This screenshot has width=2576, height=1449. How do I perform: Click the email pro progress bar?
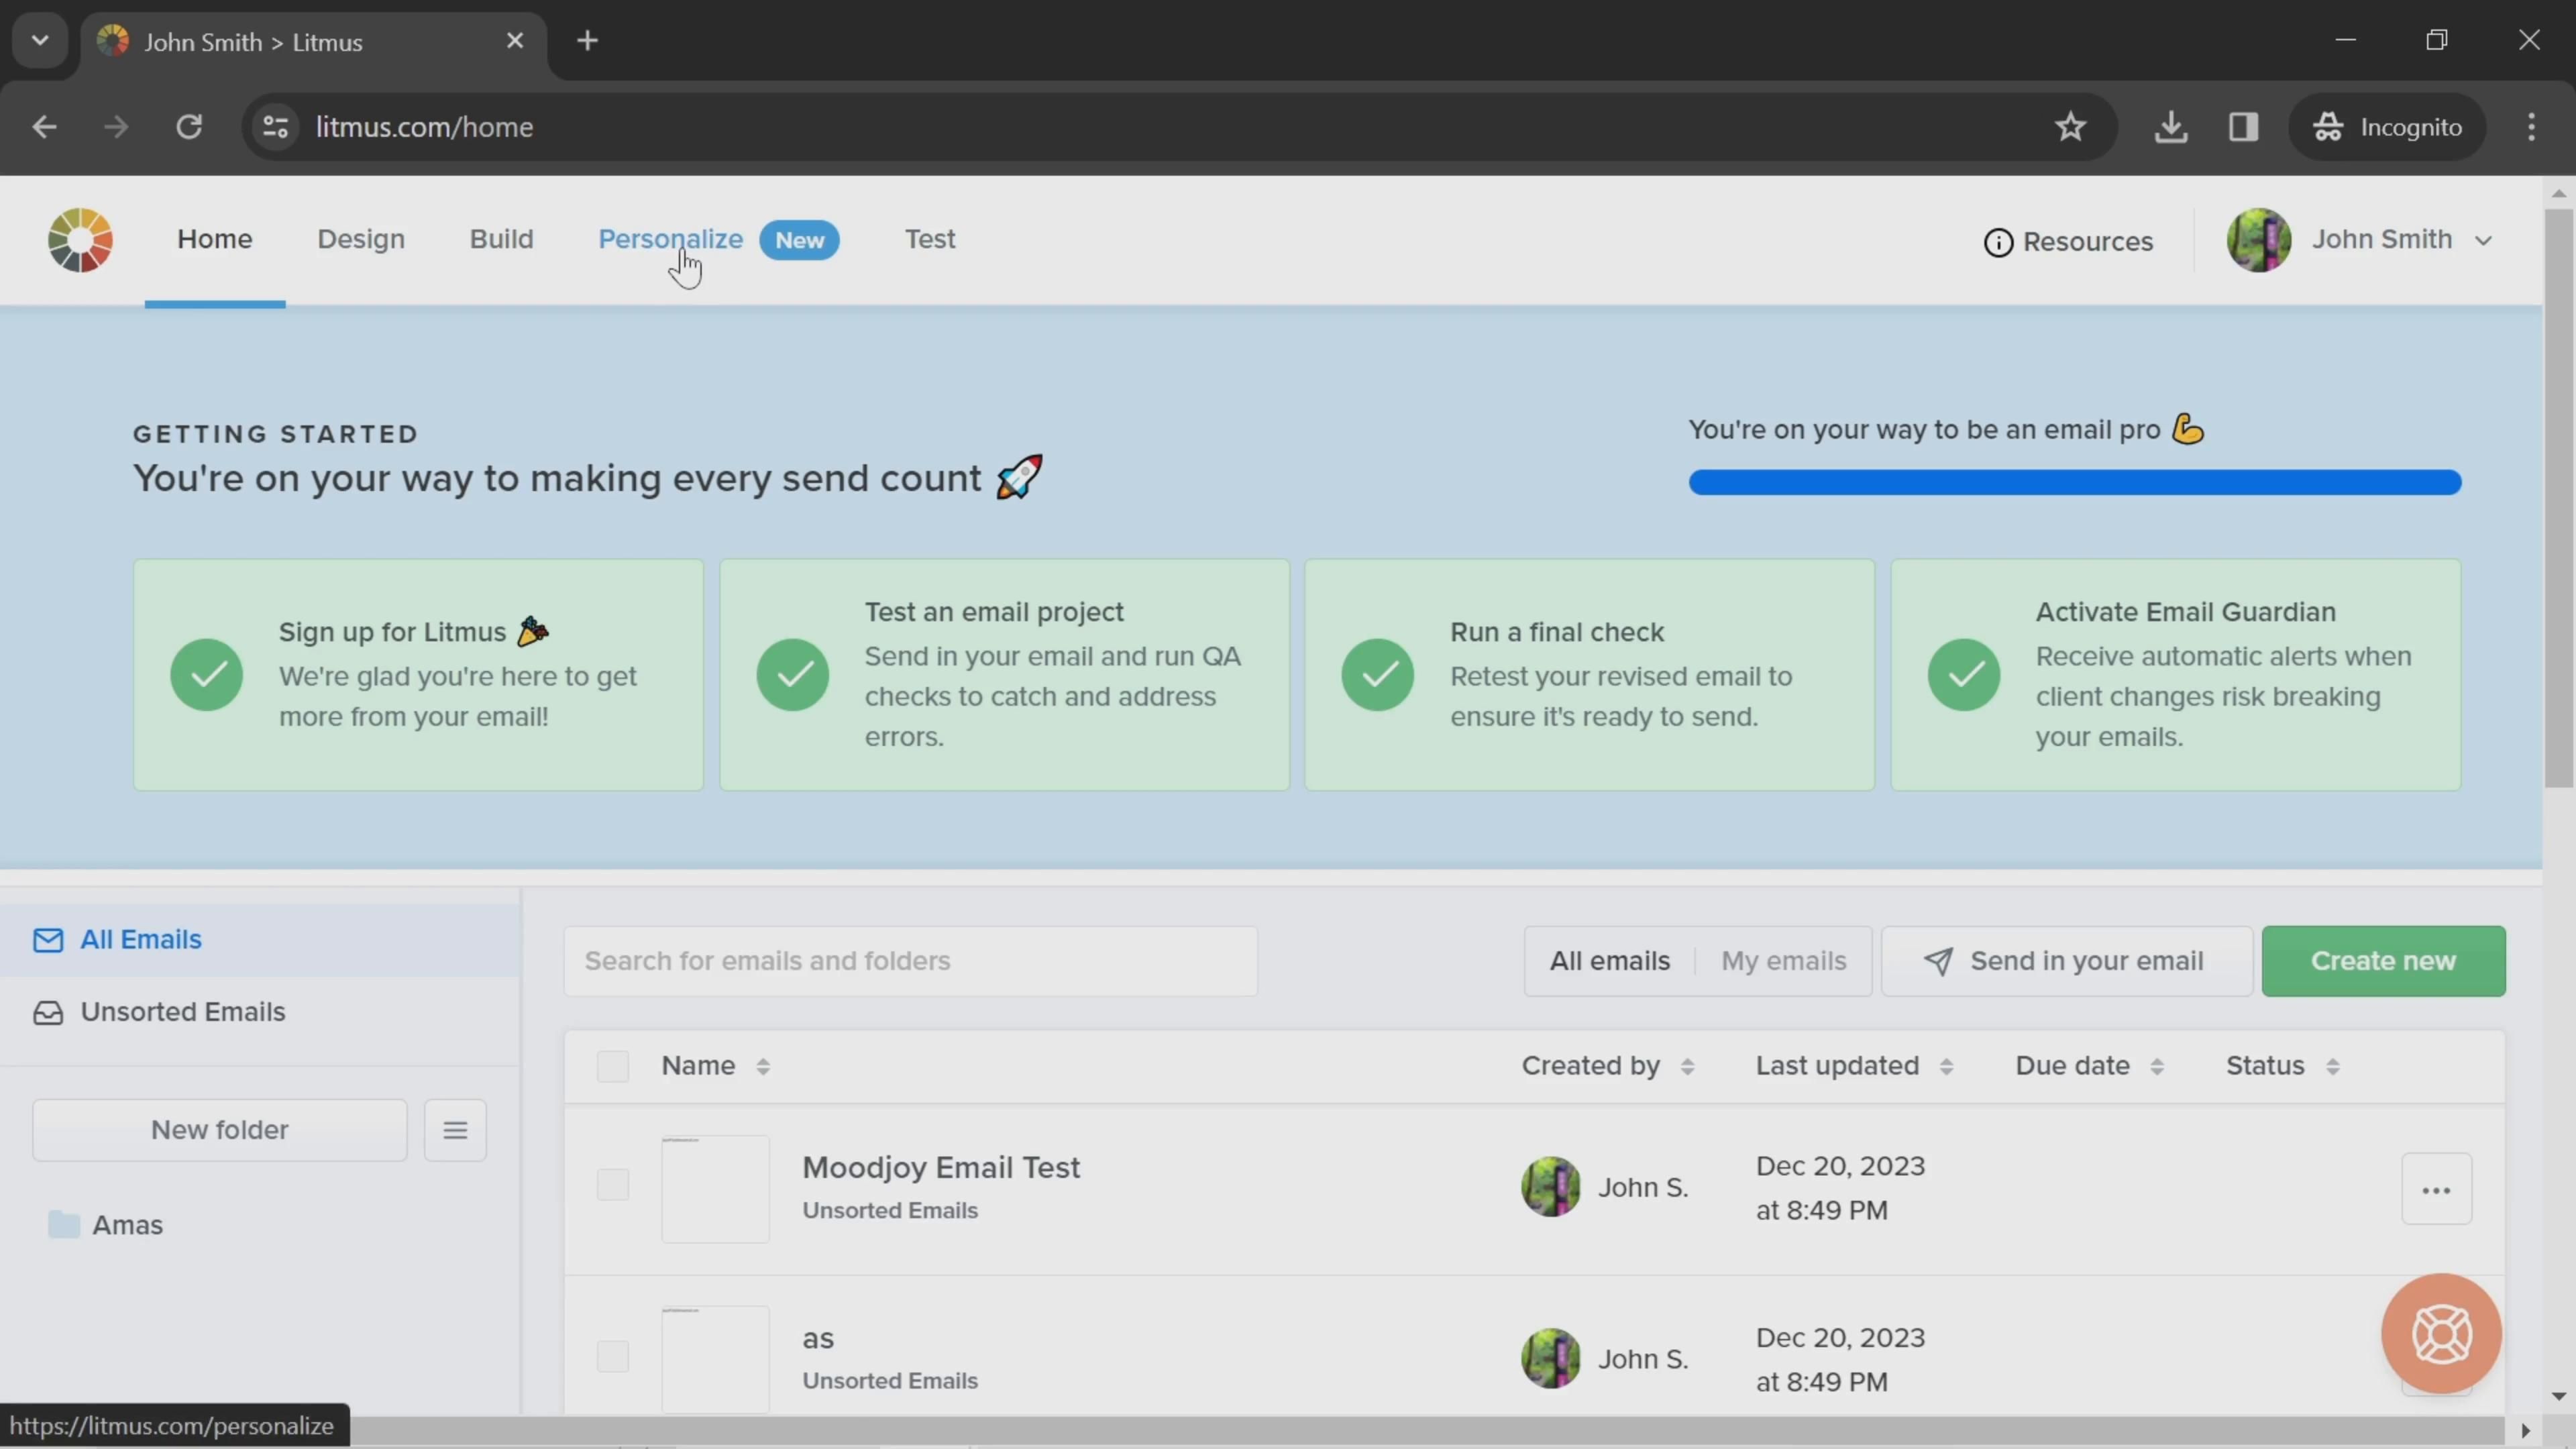(x=2074, y=483)
